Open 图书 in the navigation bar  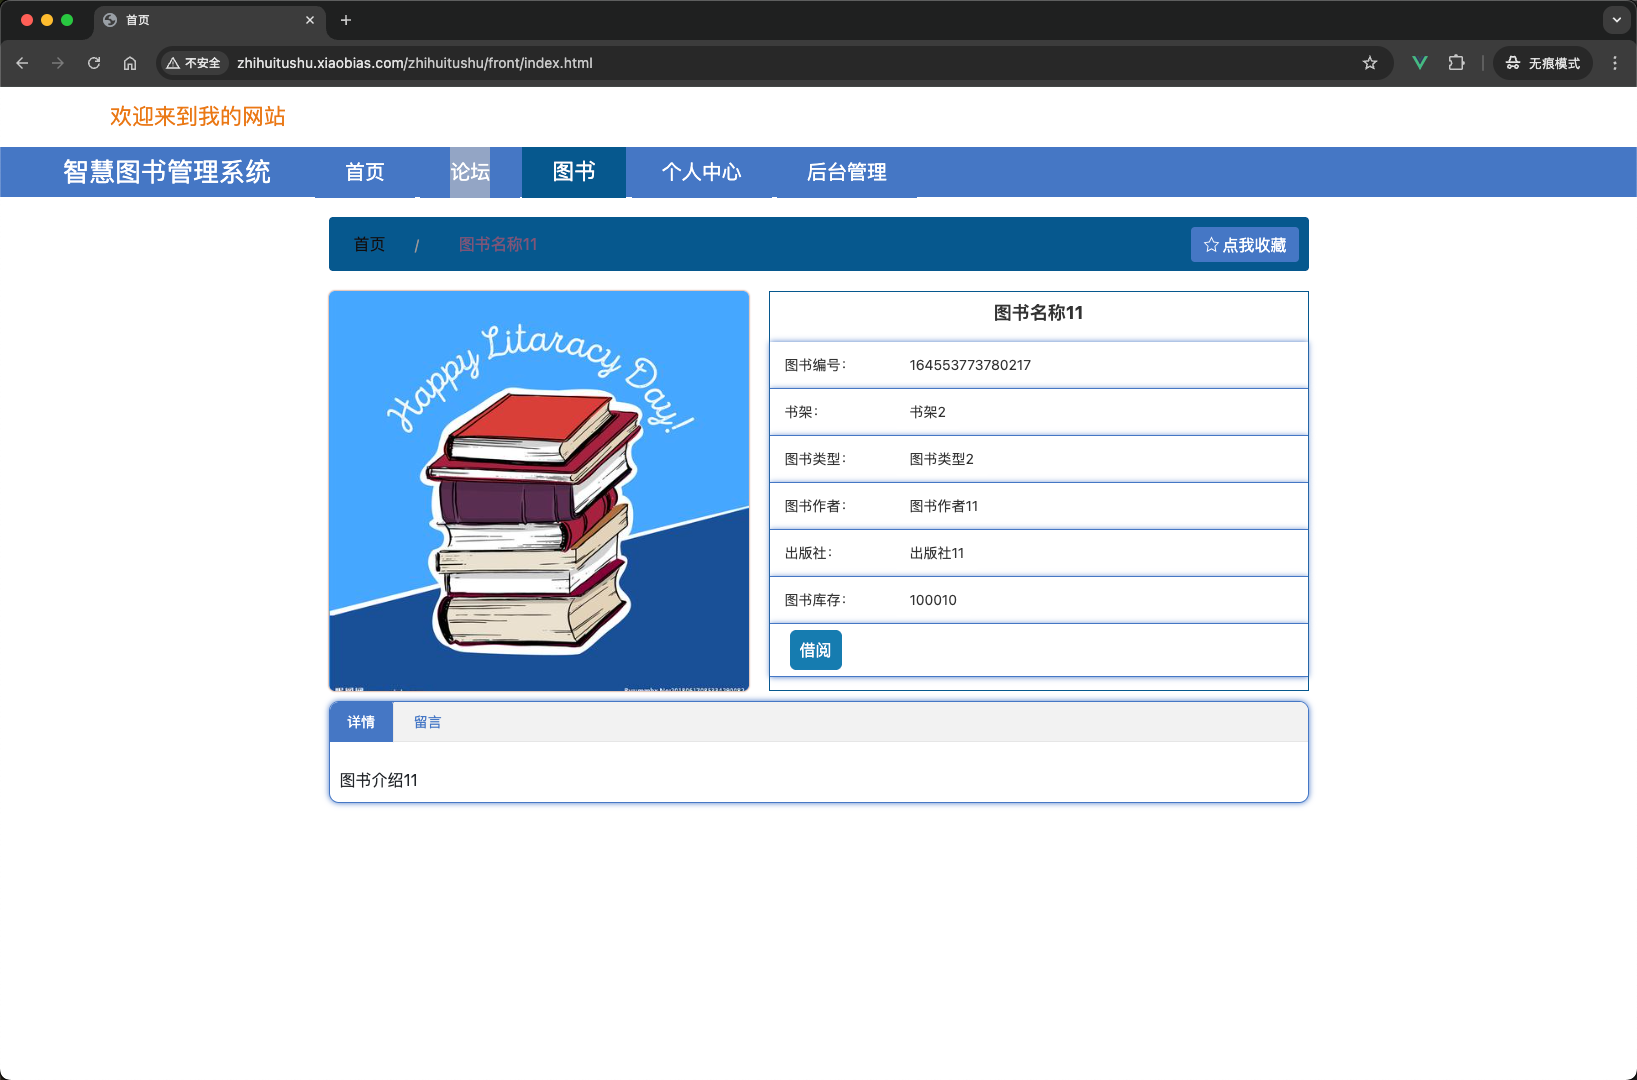574,172
